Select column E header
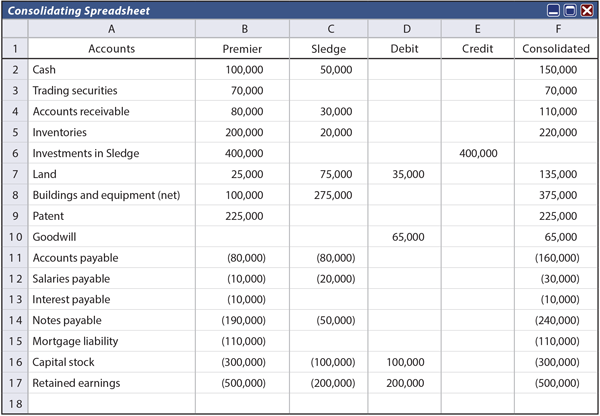This screenshot has height=416, width=600. (x=478, y=29)
